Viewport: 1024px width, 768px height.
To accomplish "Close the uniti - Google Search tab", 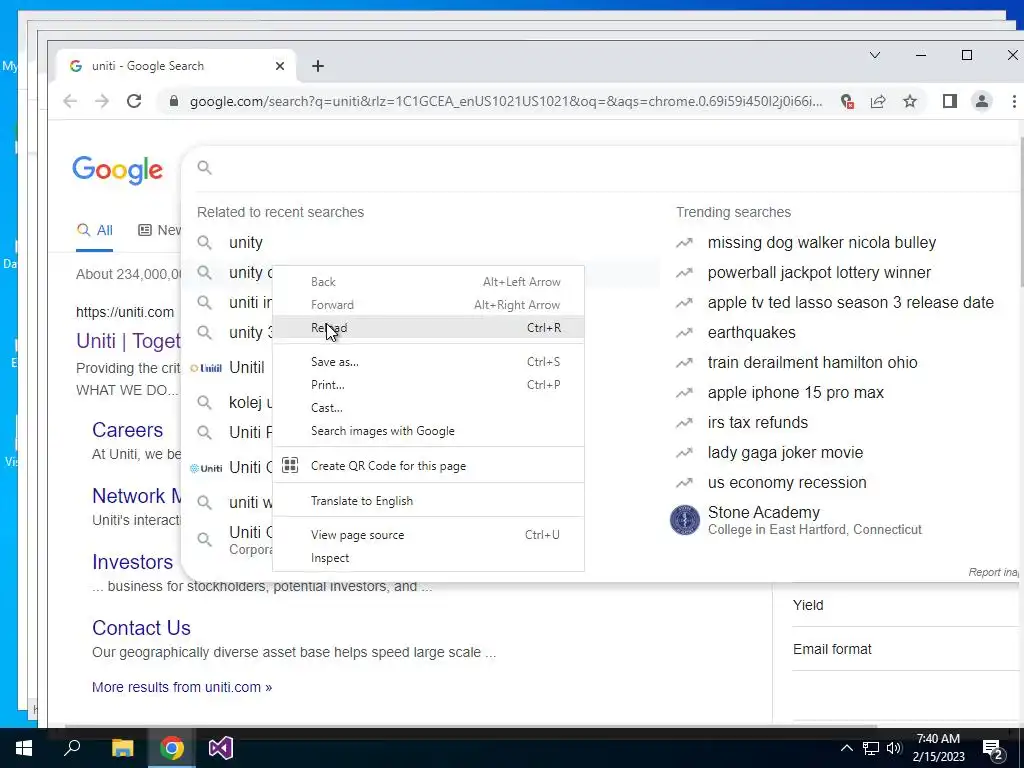I will [x=280, y=66].
